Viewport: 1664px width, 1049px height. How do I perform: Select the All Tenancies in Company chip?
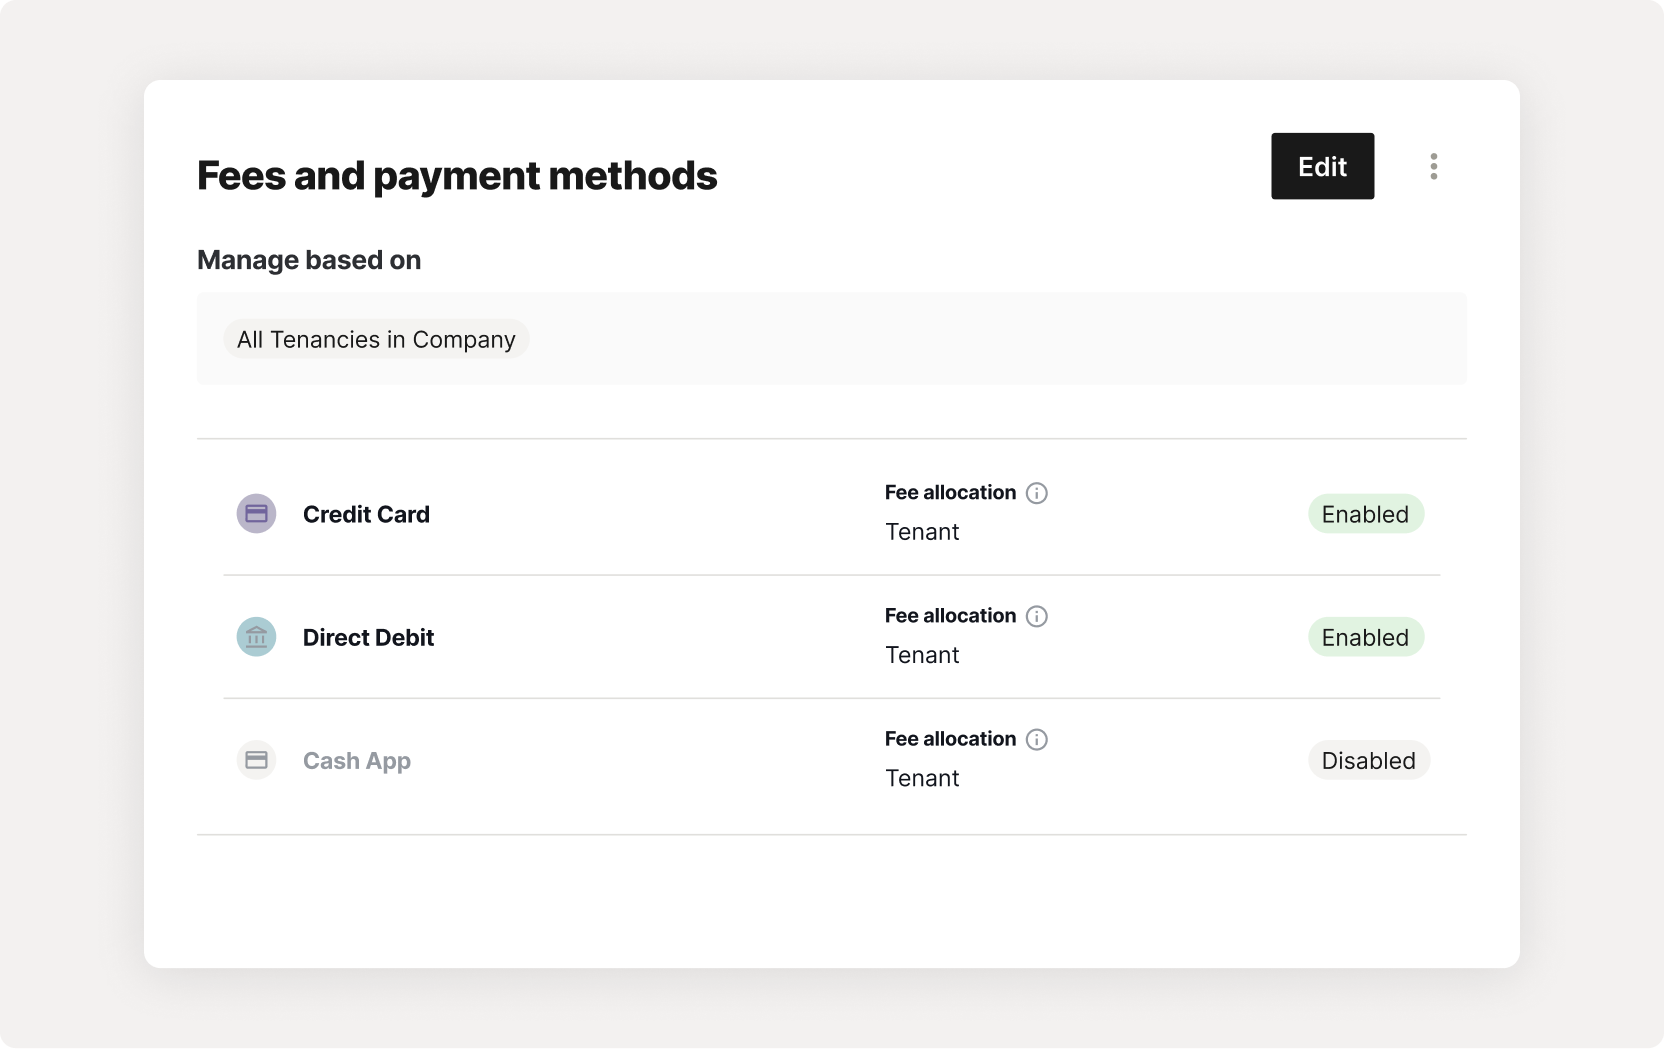point(376,339)
